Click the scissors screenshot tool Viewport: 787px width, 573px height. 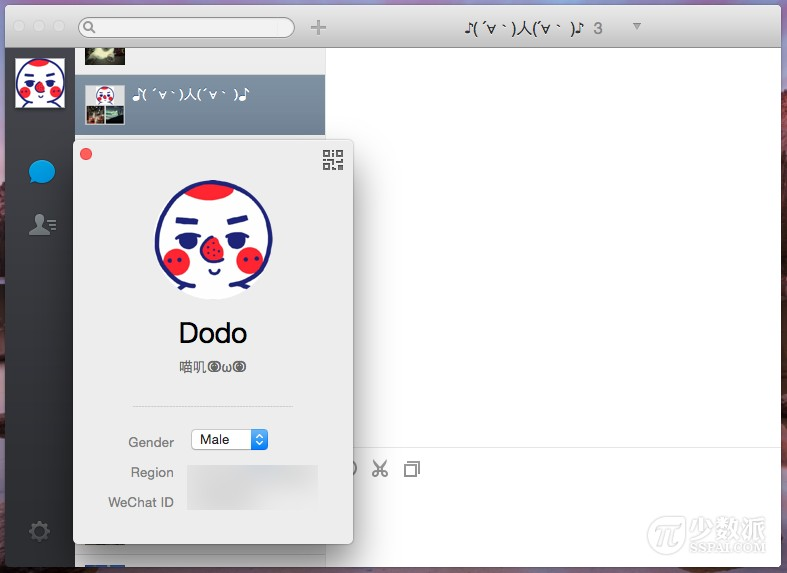click(380, 469)
